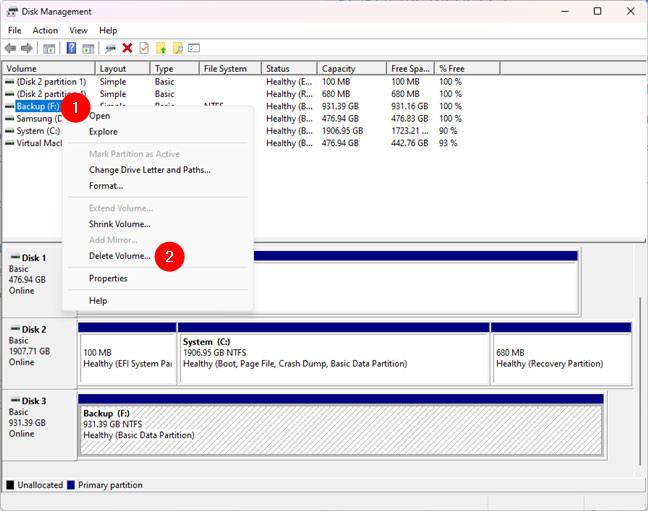
Task: Click the folder with magnifier Explore icon
Action: click(x=178, y=48)
